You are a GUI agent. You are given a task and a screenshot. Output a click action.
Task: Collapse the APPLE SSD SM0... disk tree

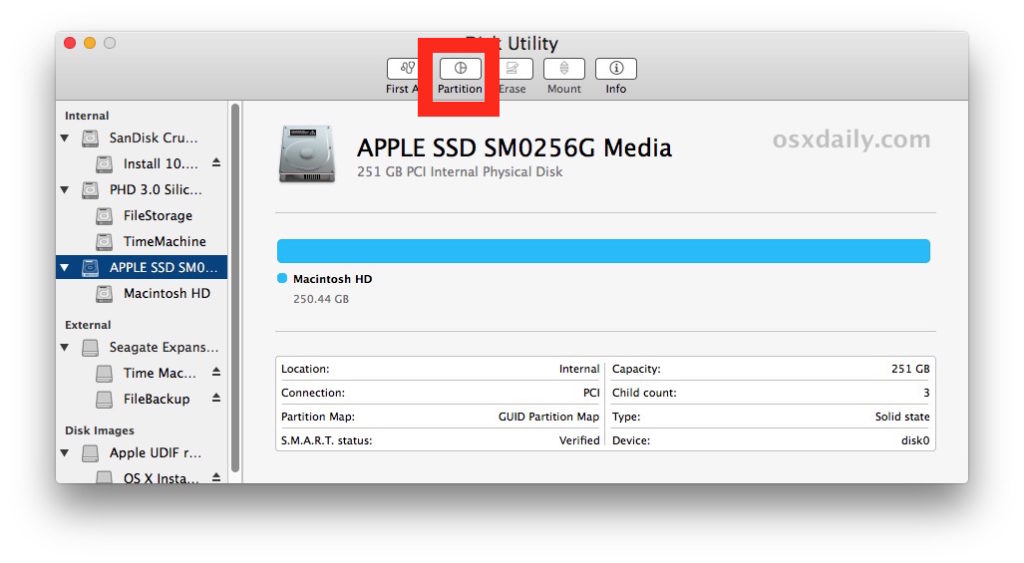65,267
